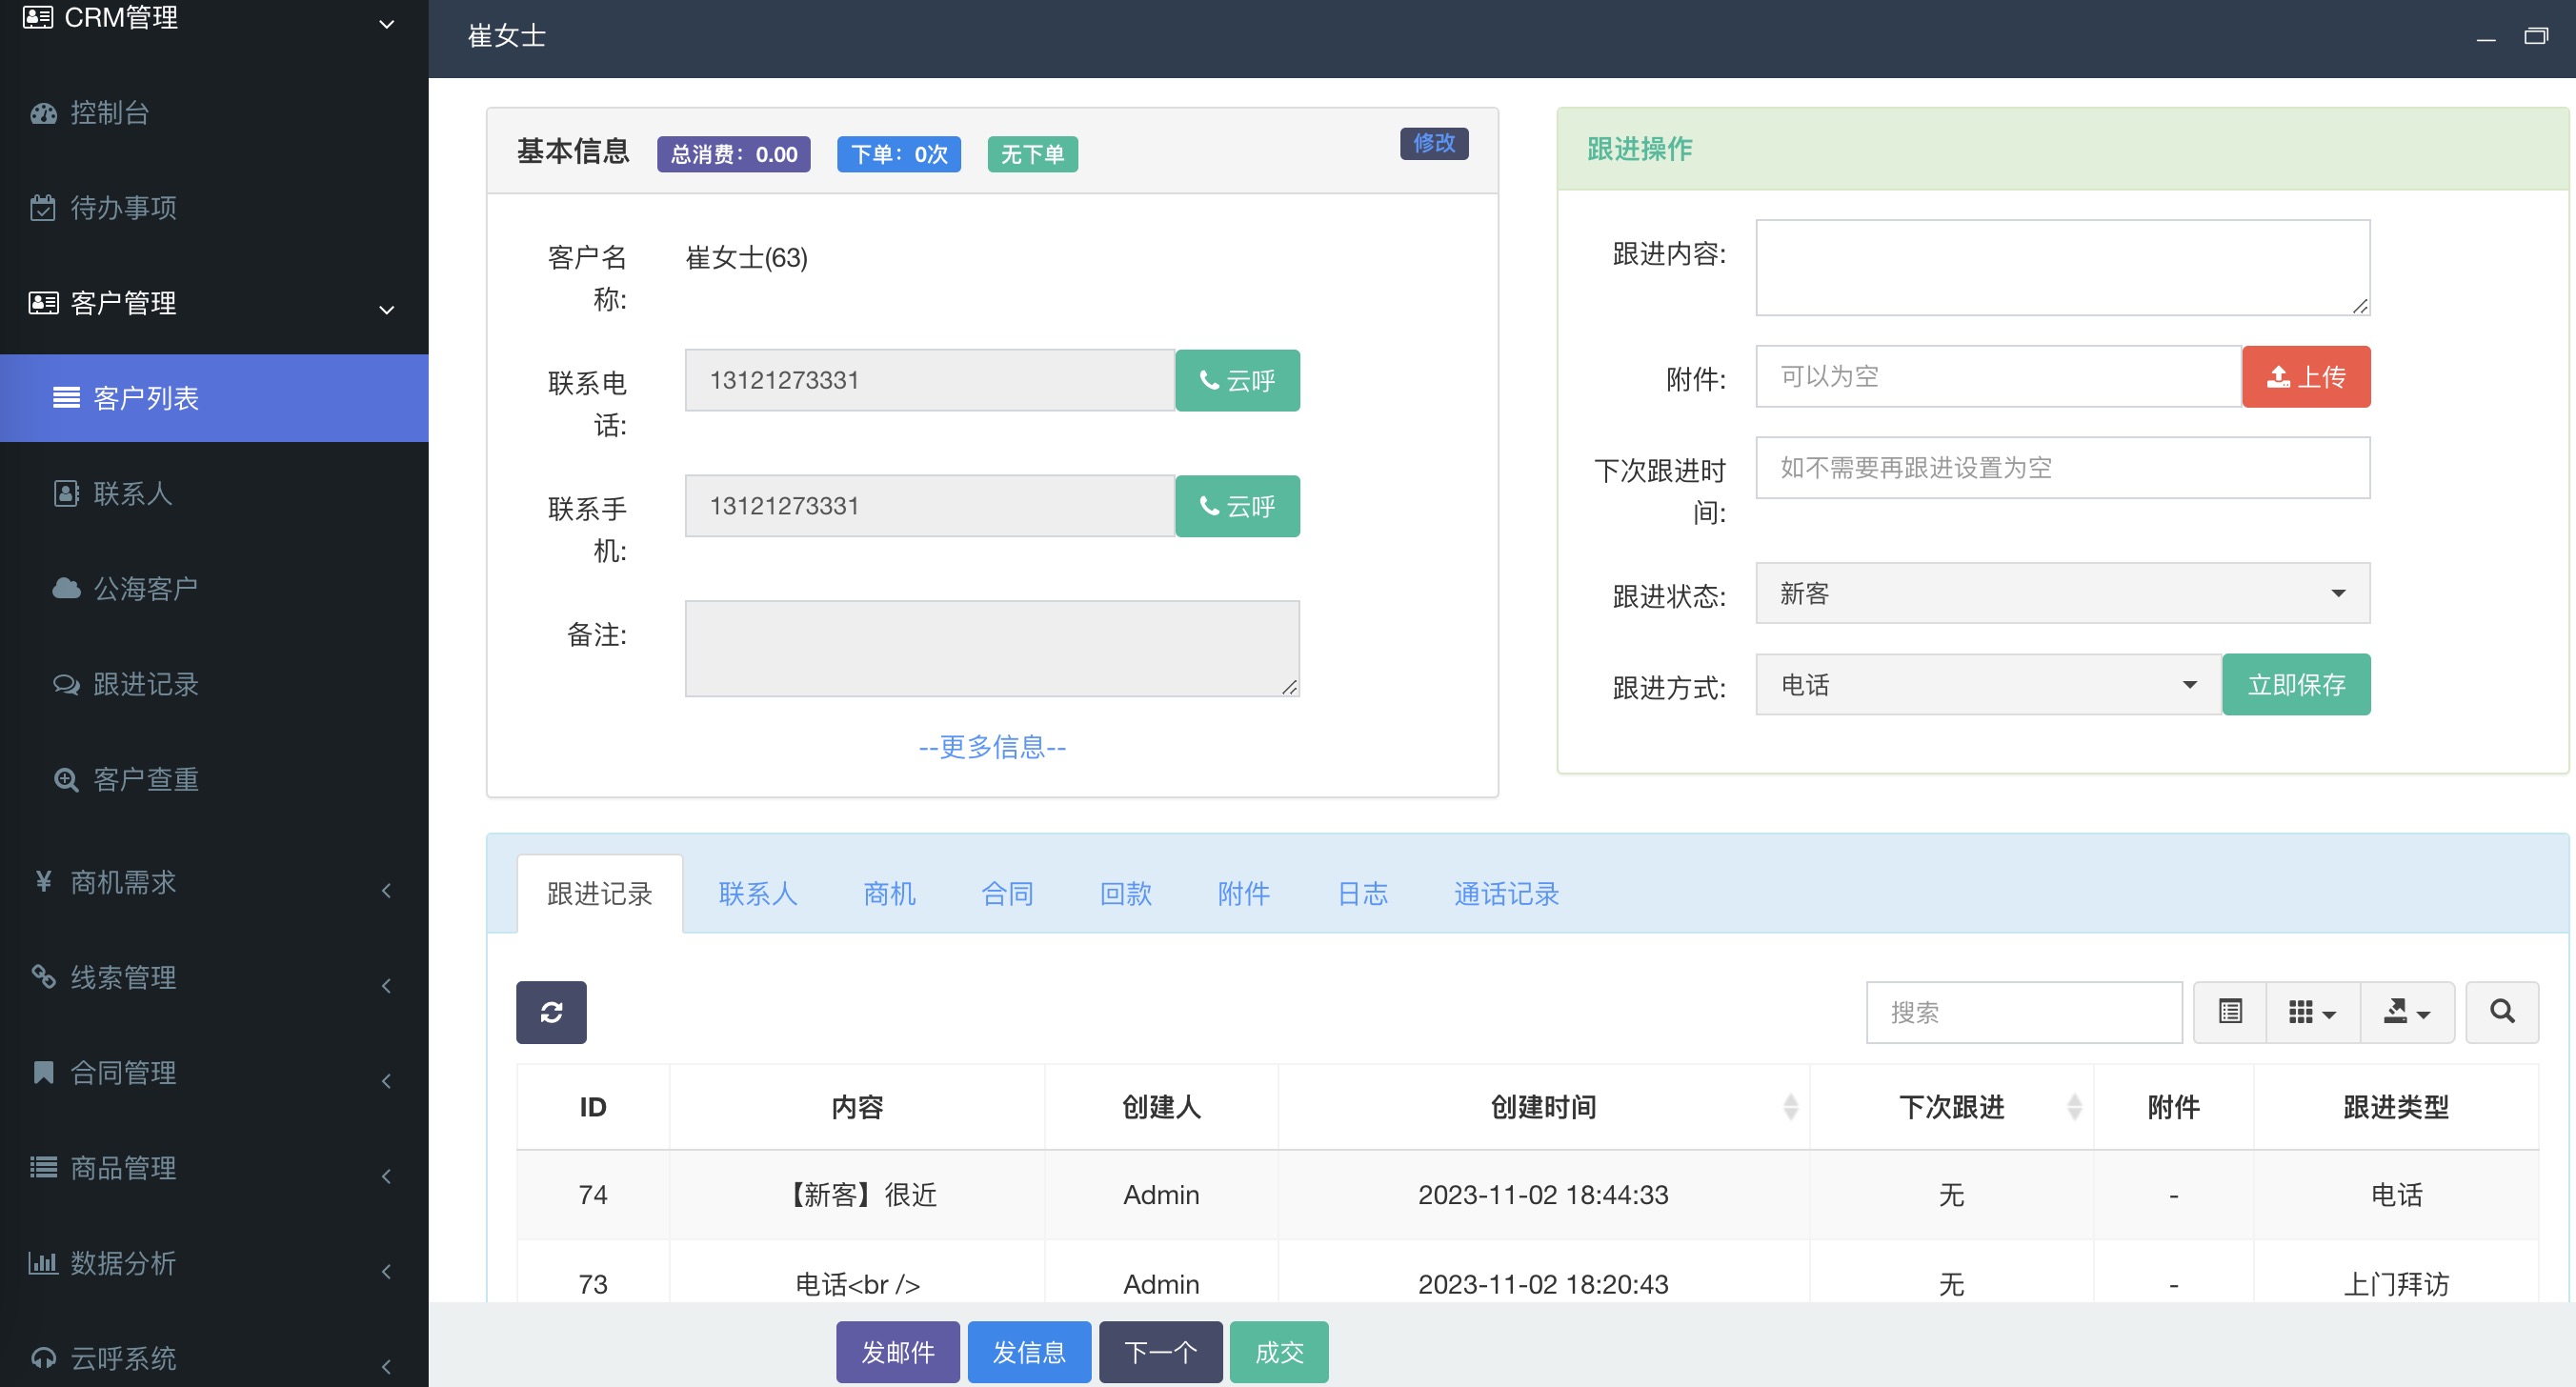Switch to the 附件 tab
Screen dimensions: 2576x1387
point(1243,893)
